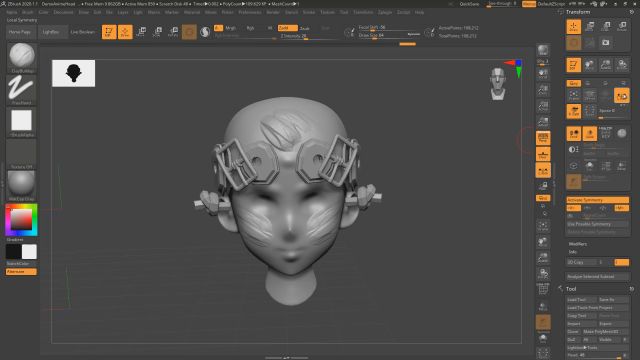Click the Frame icon on right shelf
Screen dimensions: 640x360
click(543, 226)
